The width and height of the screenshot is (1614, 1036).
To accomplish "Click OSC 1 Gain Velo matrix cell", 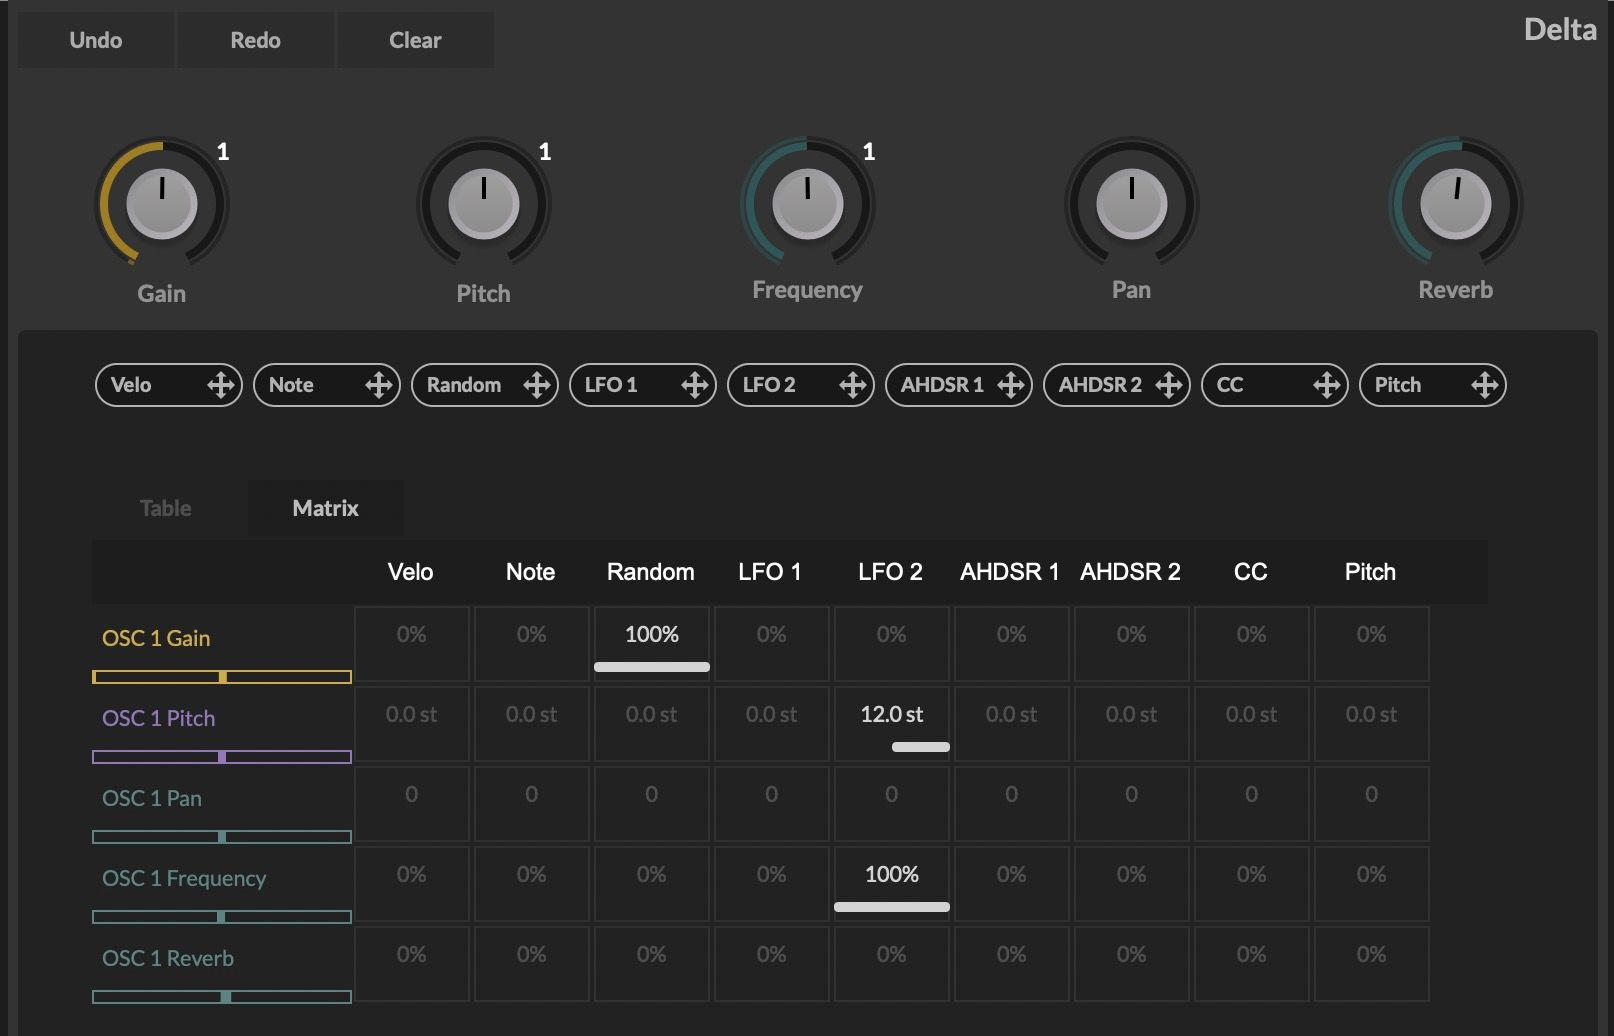I will [x=412, y=644].
